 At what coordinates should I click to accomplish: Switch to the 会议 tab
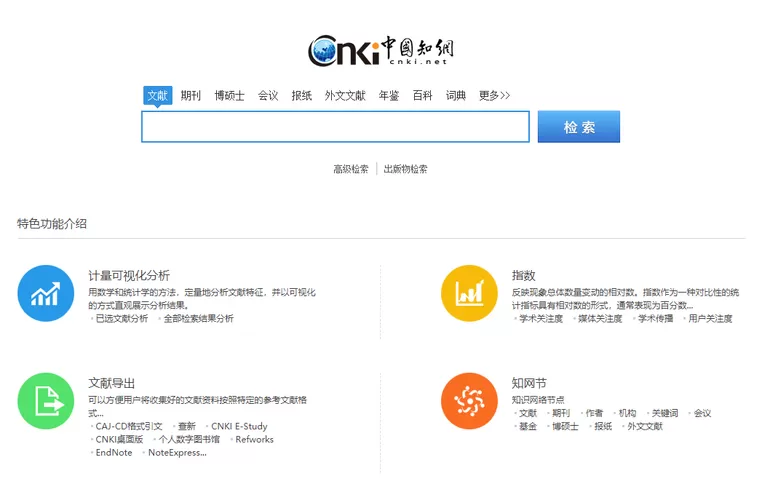tap(268, 96)
